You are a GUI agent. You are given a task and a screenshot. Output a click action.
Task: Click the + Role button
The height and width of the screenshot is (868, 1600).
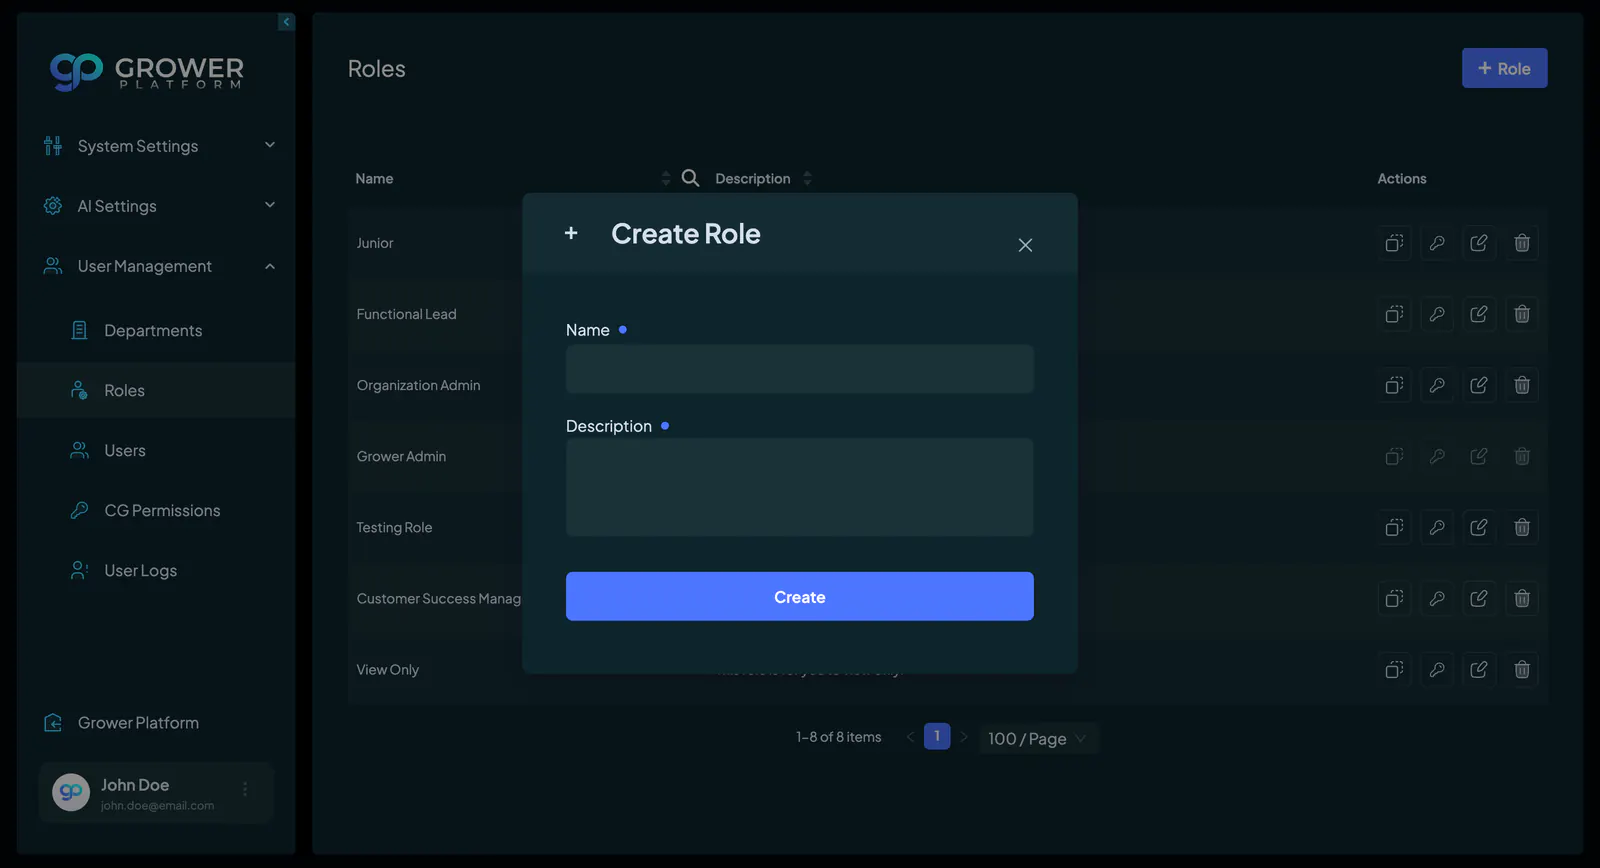point(1504,68)
